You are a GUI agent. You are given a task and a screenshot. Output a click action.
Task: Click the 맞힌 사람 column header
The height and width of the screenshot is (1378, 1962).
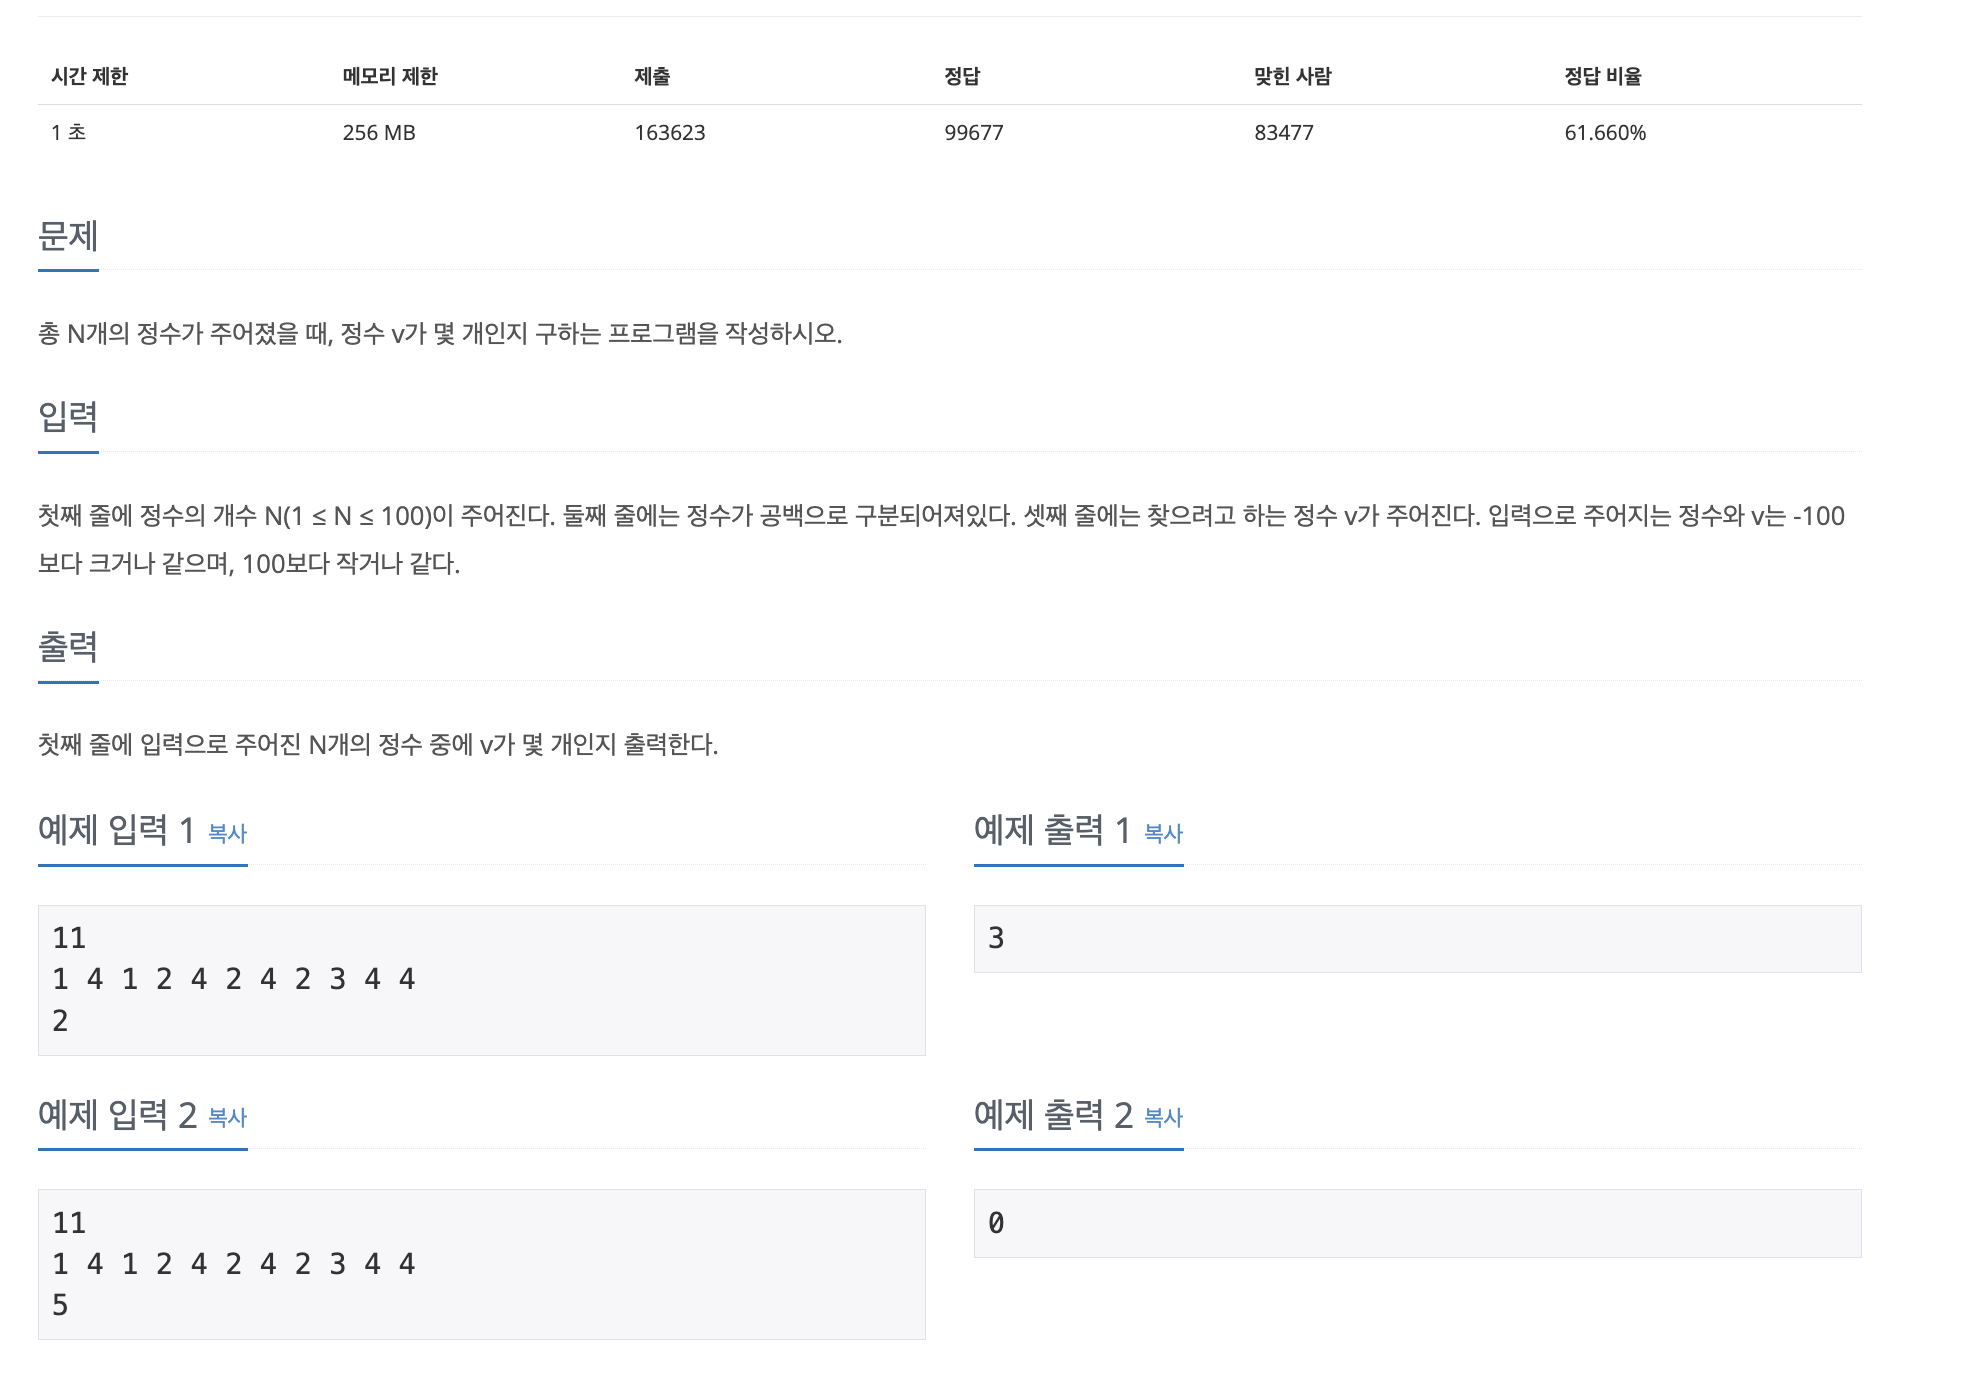coord(1293,76)
